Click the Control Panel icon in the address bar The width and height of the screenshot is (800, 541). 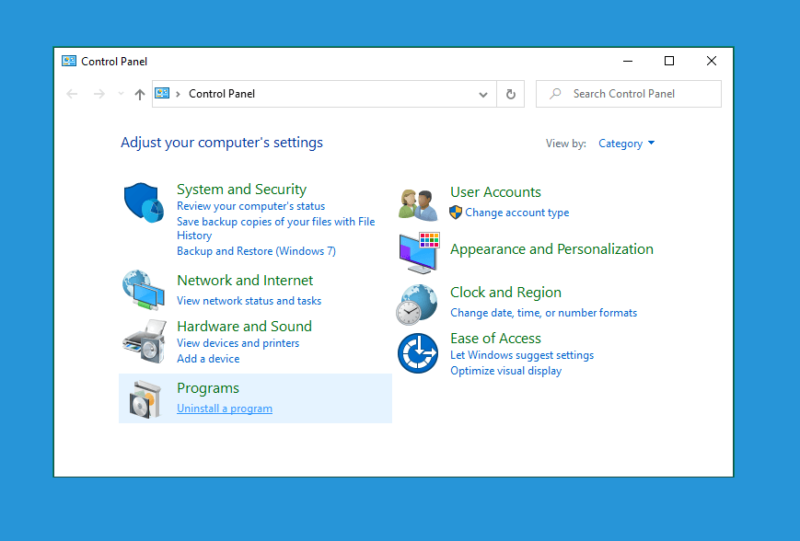(x=162, y=93)
